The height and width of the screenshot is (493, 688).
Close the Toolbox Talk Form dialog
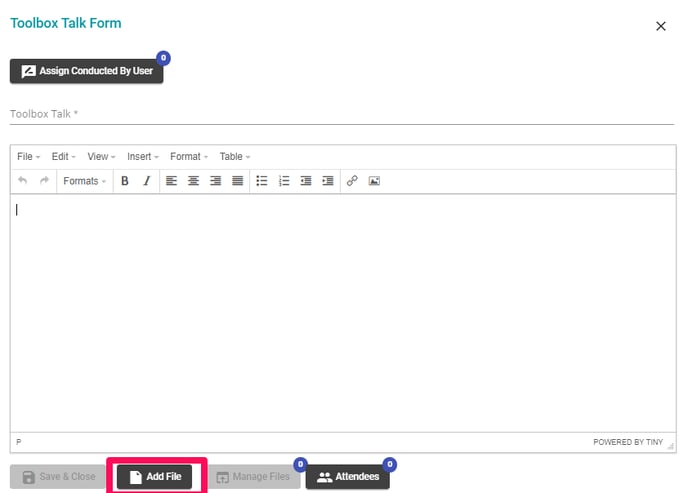pyautogui.click(x=661, y=26)
